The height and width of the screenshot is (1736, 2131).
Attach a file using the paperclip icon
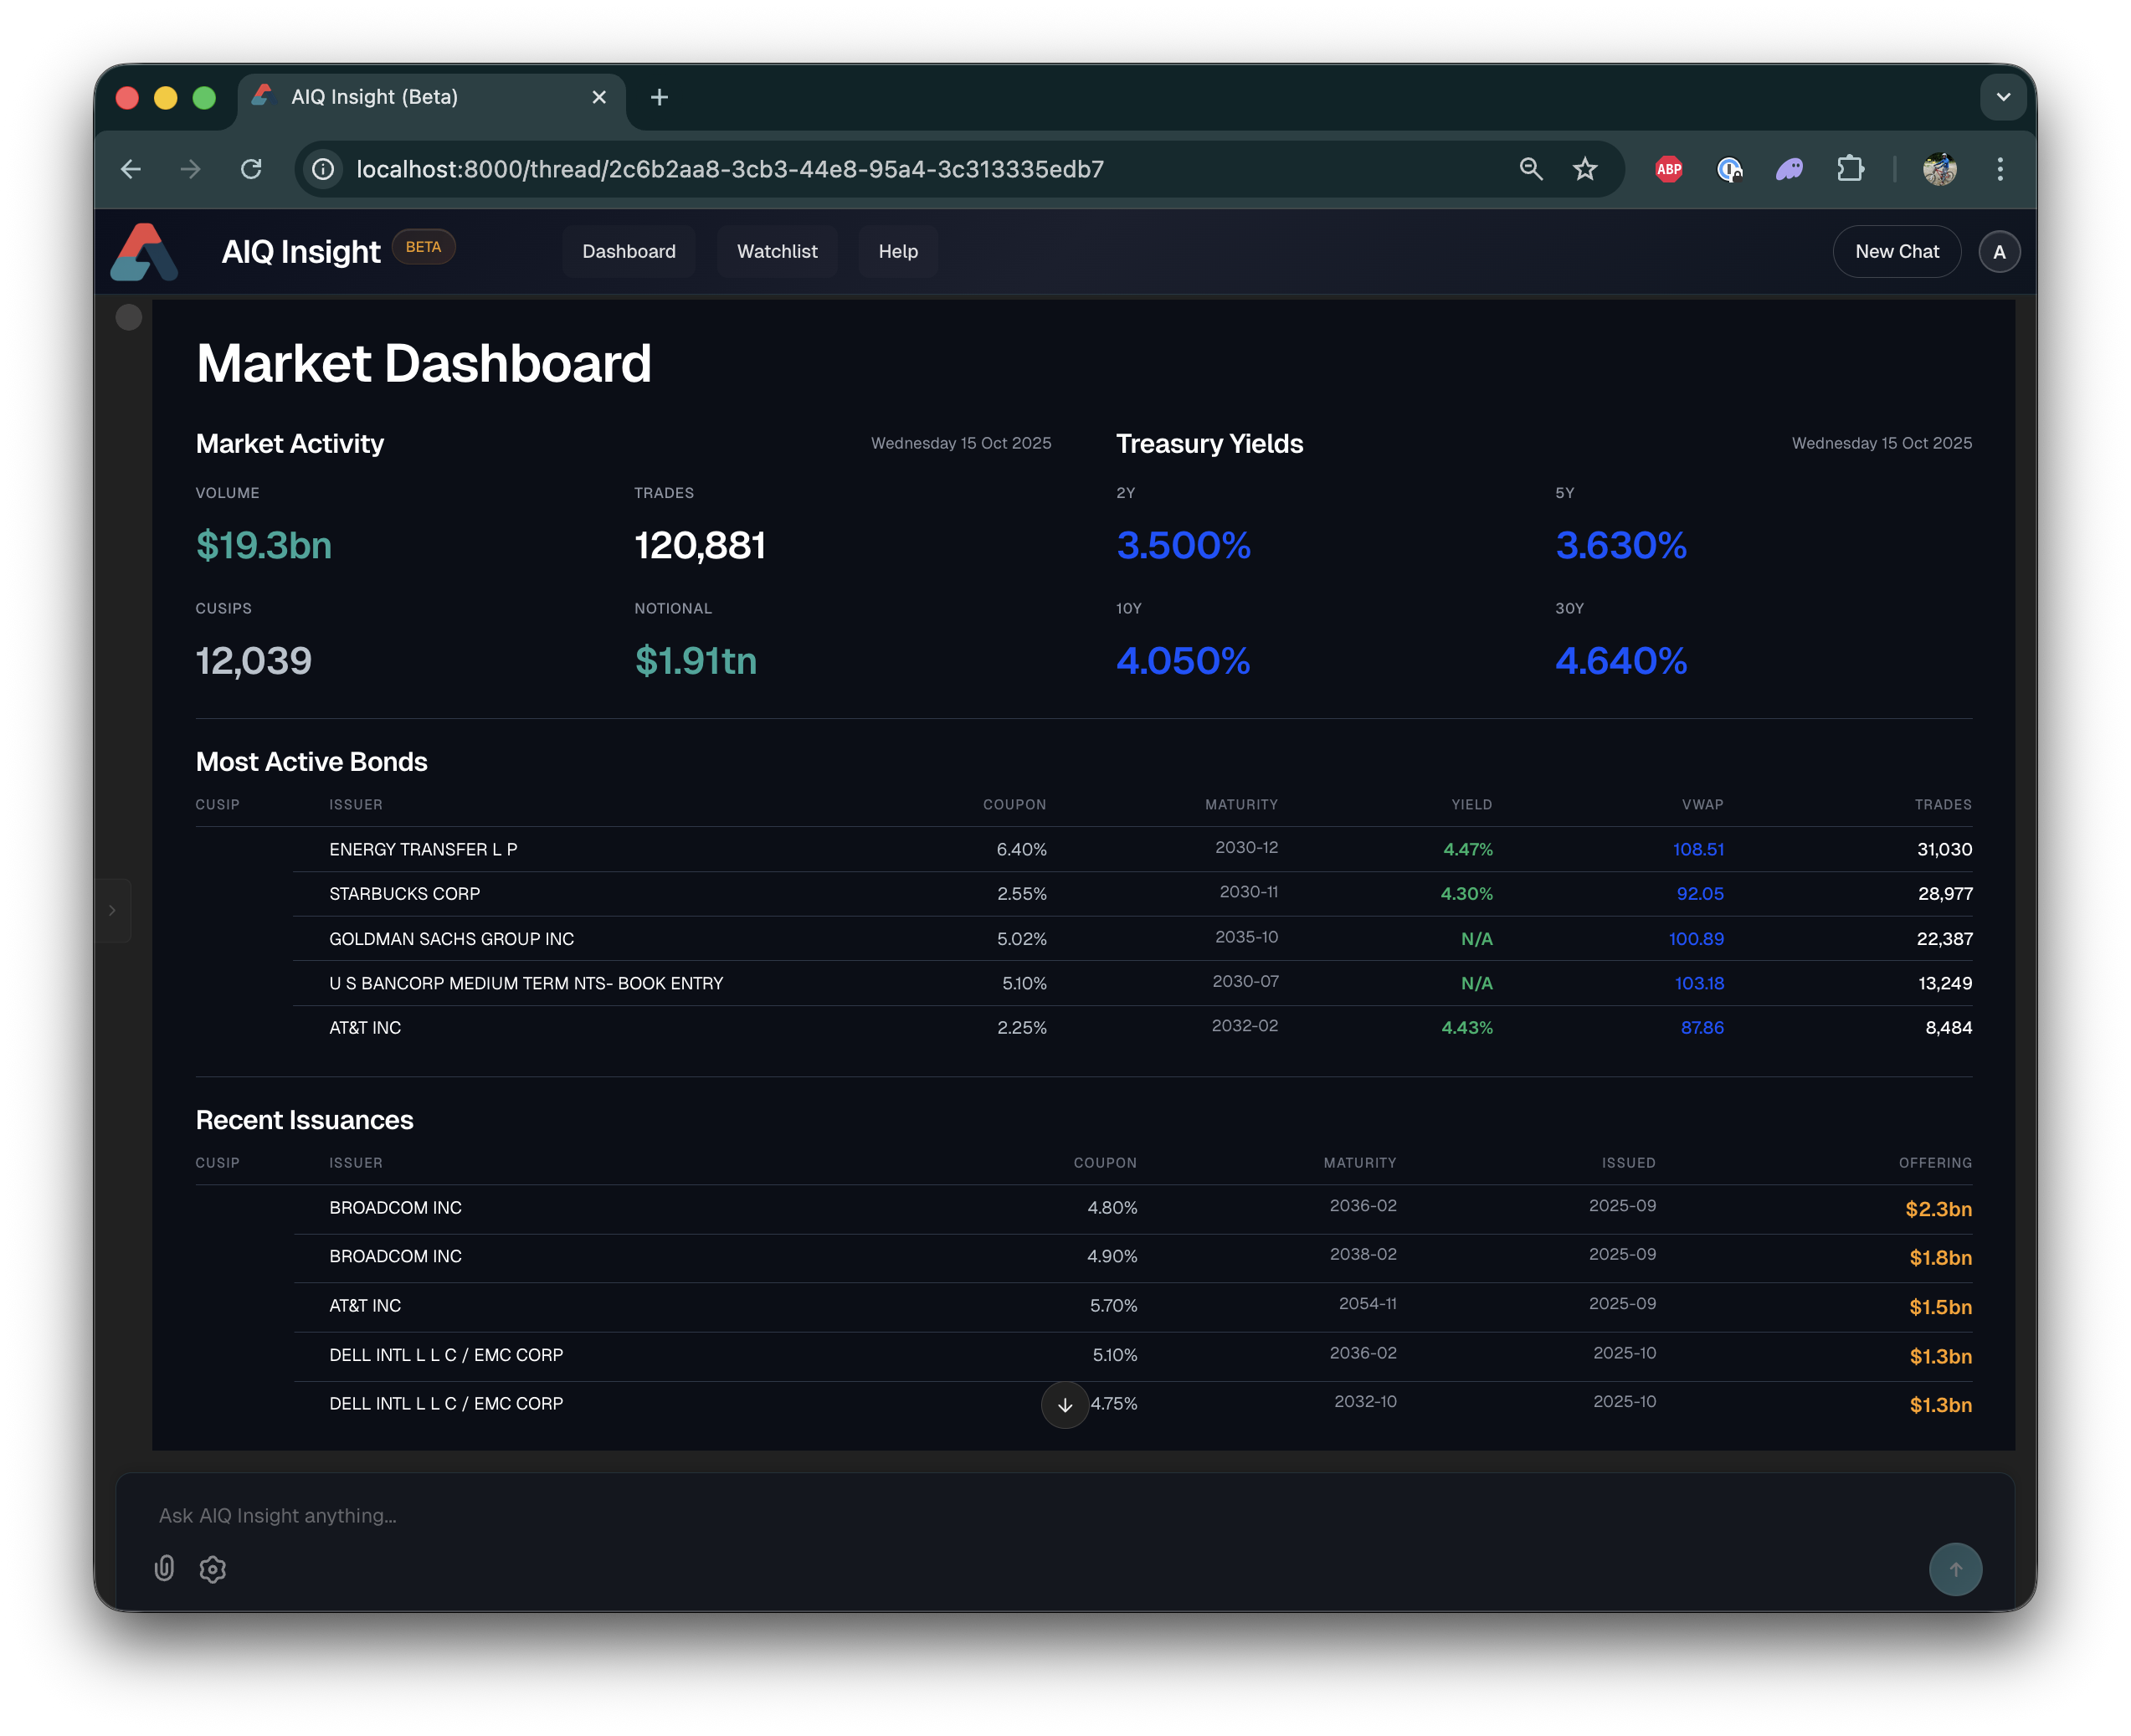tap(164, 1569)
